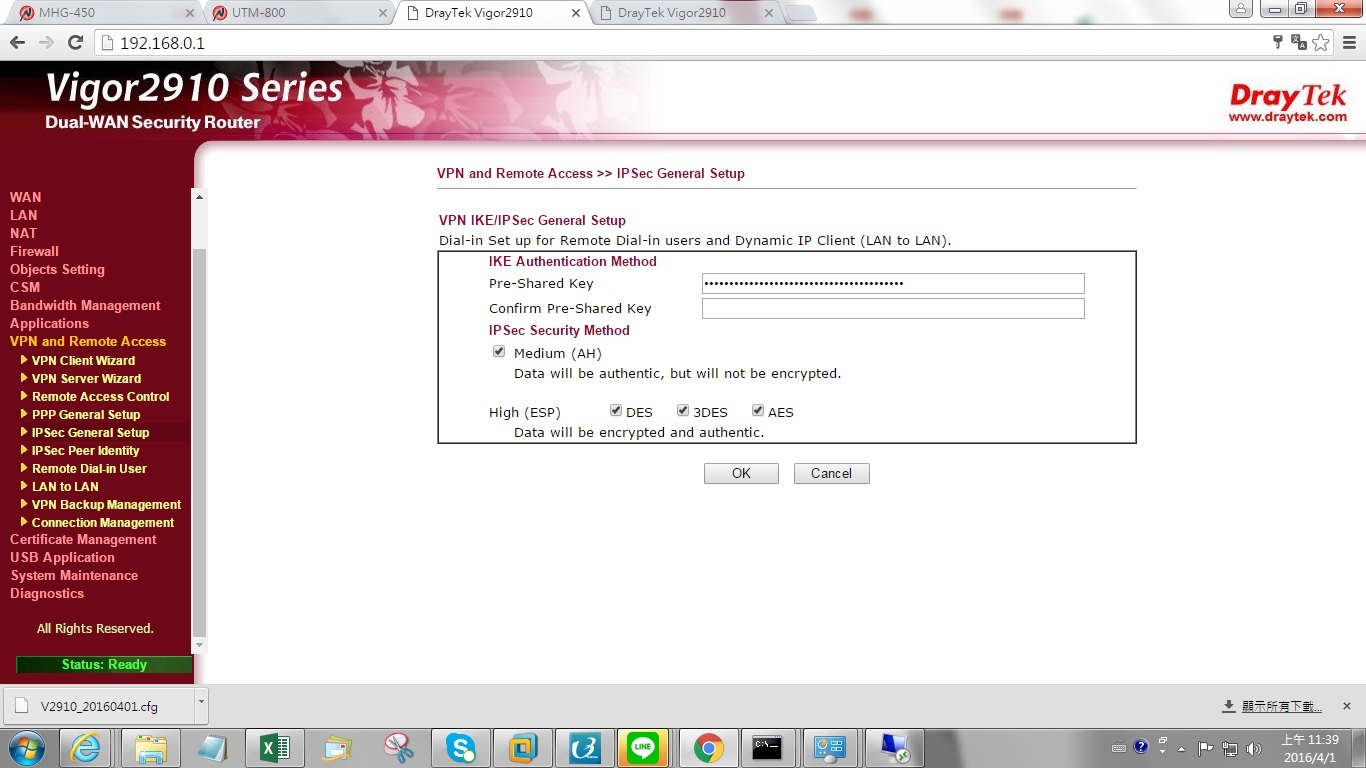This screenshot has height=768, width=1366.
Task: Open the Windows Start button
Action: tap(27, 748)
